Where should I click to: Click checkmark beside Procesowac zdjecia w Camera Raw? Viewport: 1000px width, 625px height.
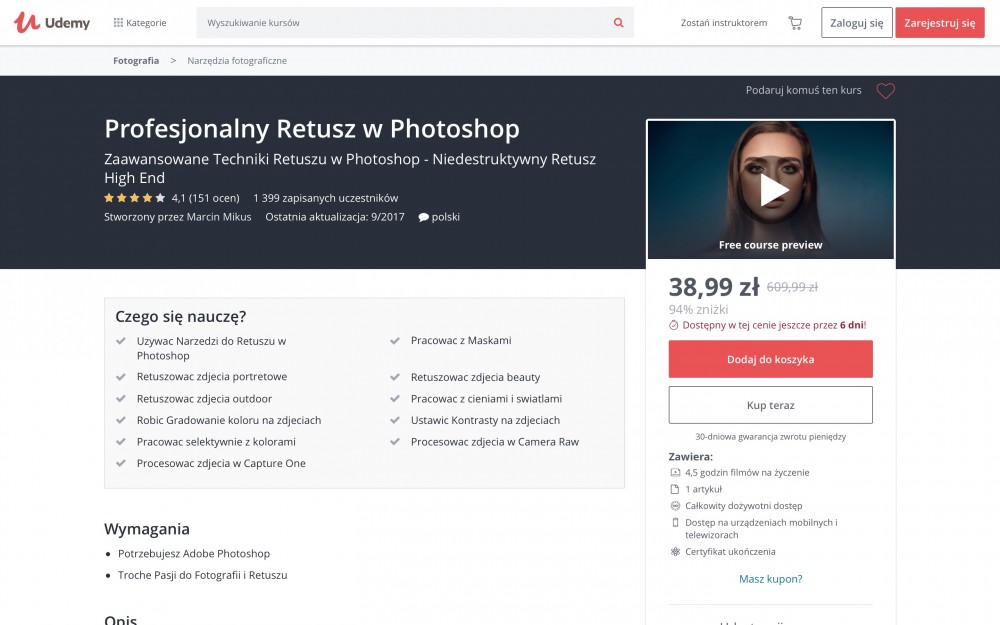[x=395, y=442]
